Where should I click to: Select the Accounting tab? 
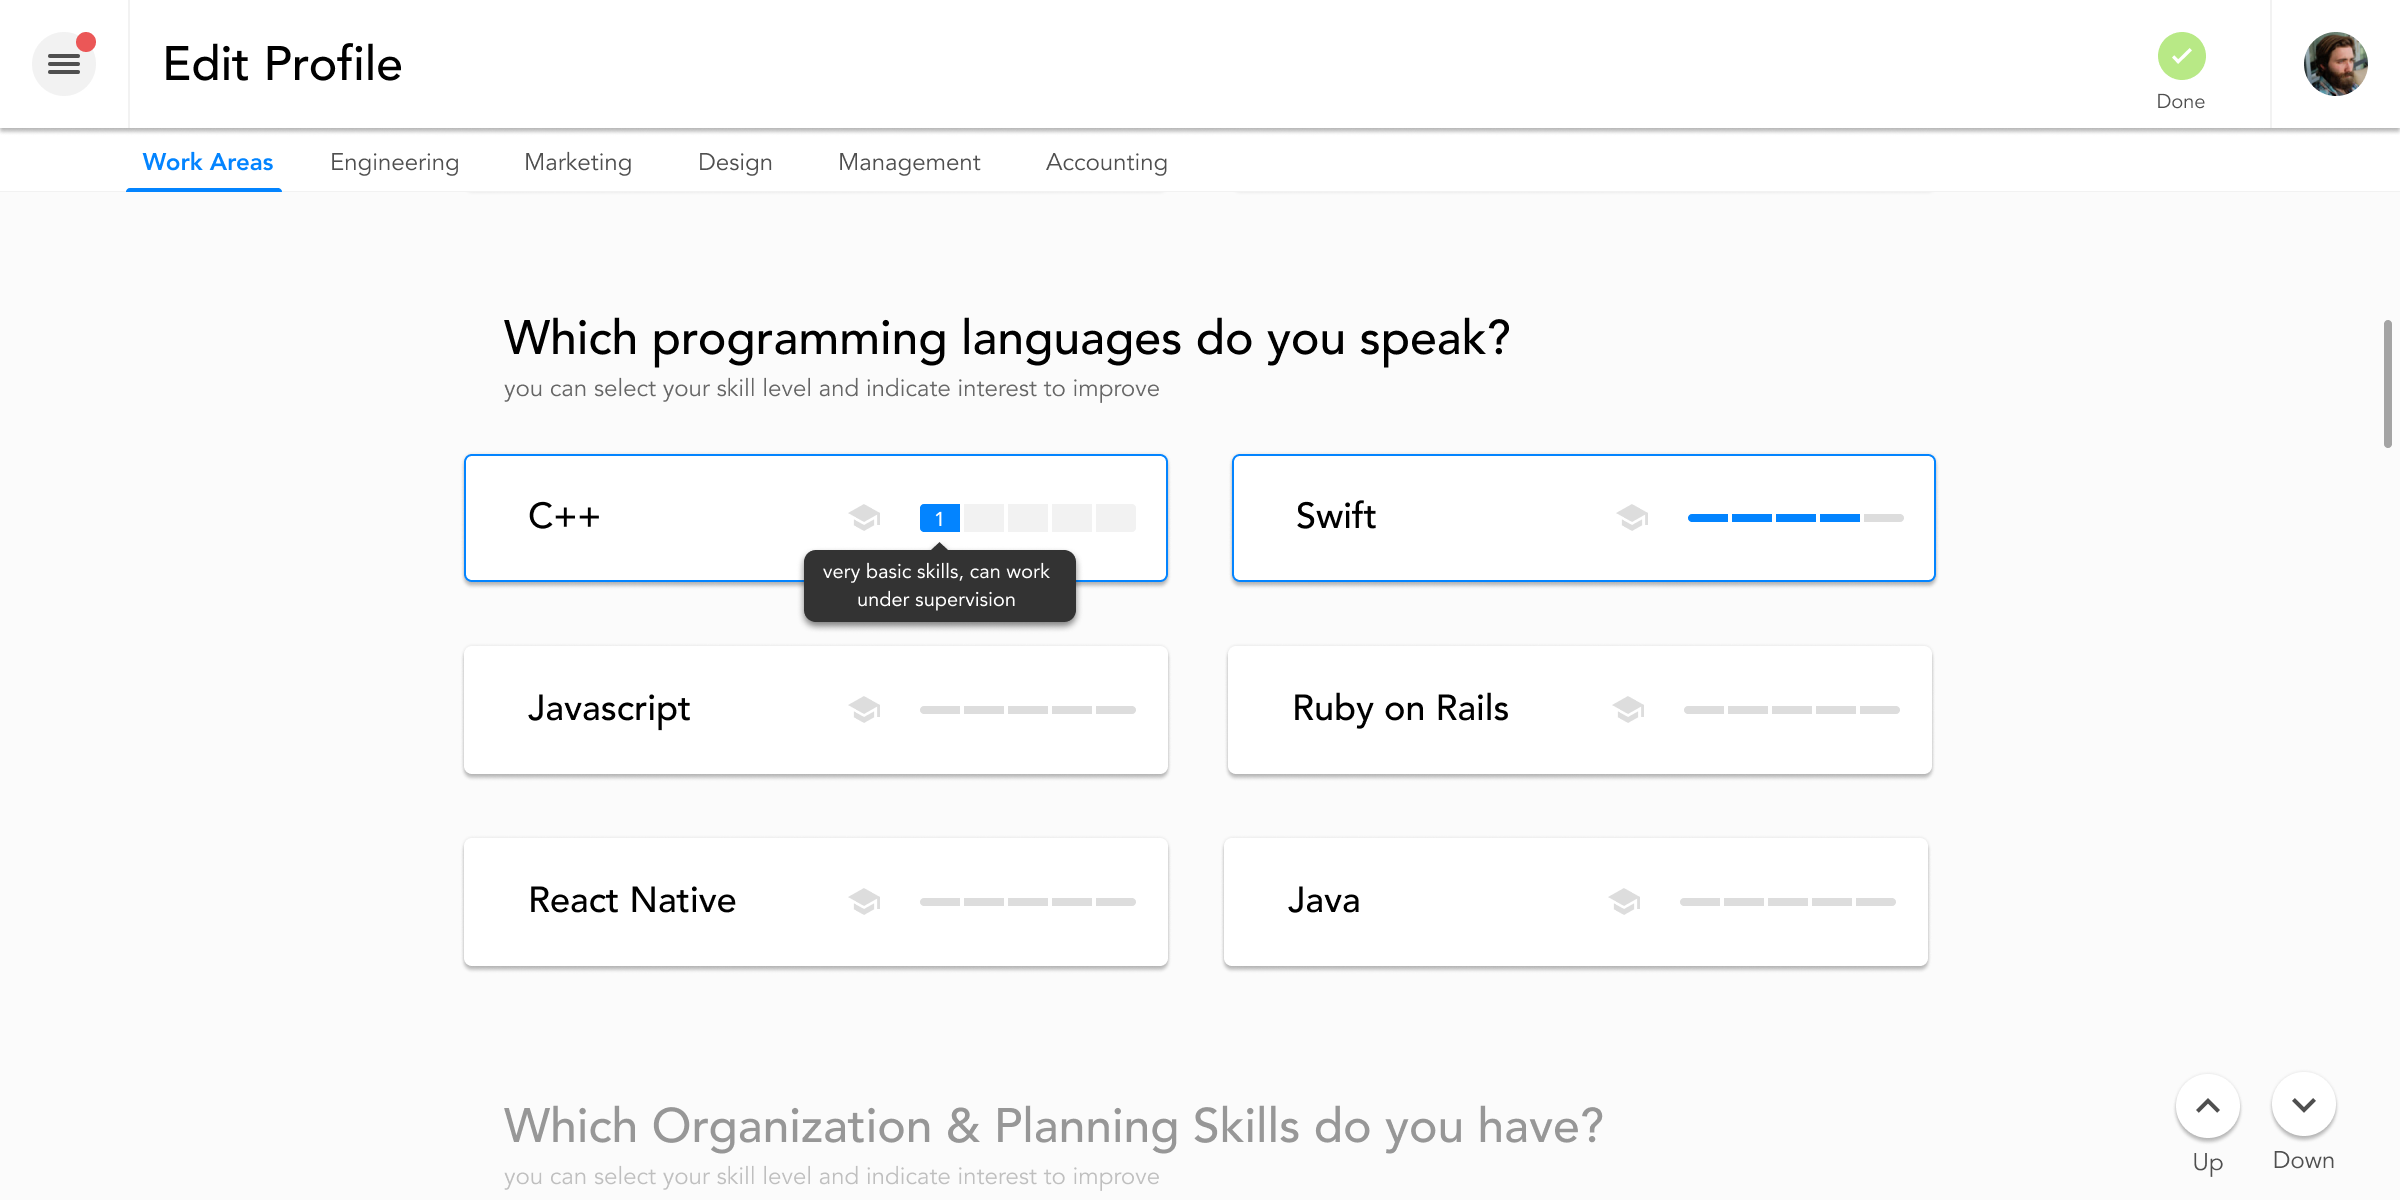tap(1106, 162)
